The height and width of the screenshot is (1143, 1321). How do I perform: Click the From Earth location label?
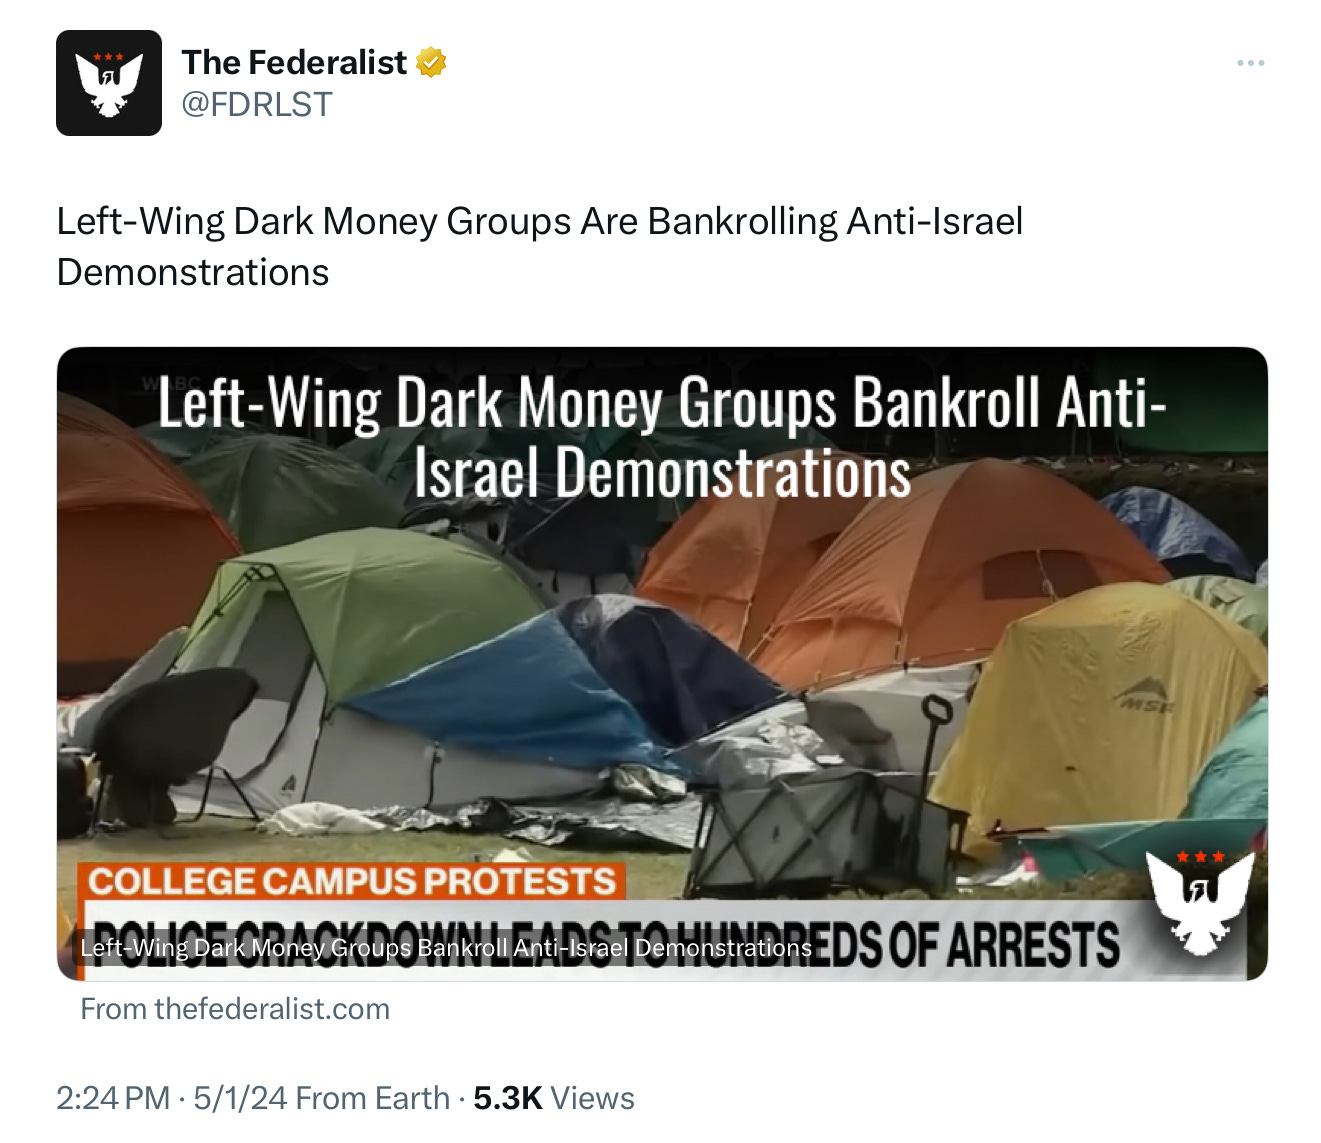coord(373,1098)
